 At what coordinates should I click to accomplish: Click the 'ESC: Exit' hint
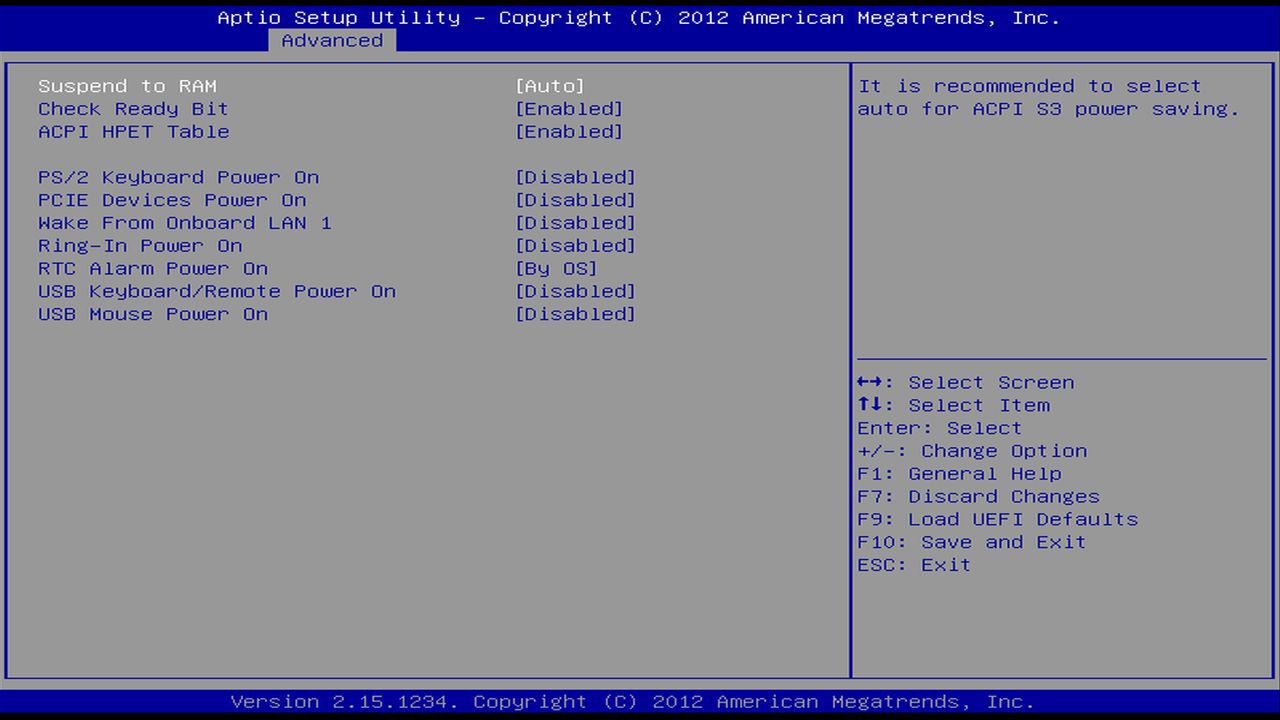(x=914, y=566)
